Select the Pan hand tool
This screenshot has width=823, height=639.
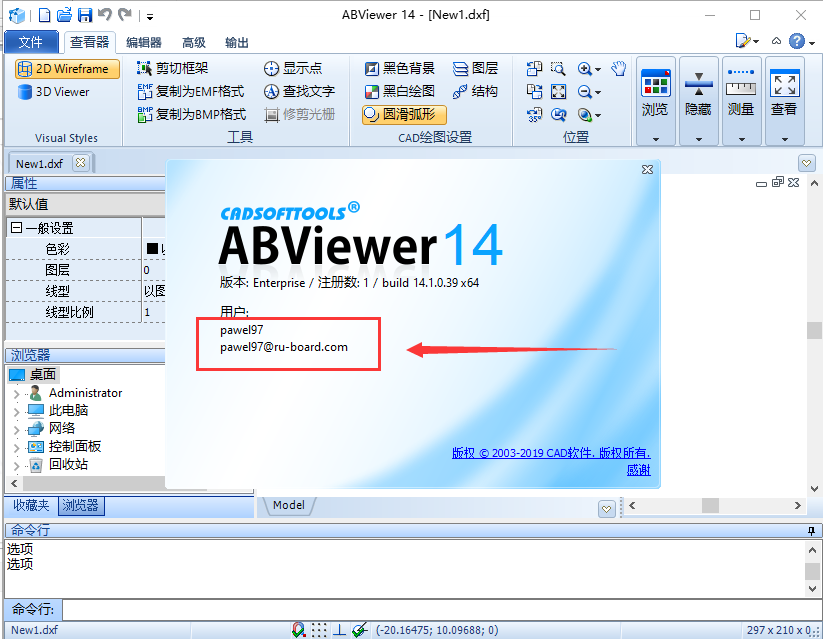click(x=618, y=68)
